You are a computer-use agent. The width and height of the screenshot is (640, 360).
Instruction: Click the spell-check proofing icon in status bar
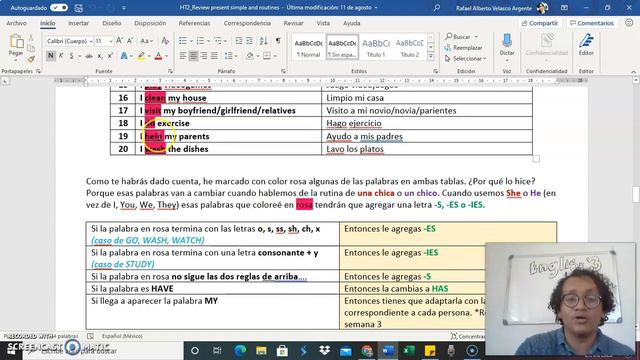90,336
